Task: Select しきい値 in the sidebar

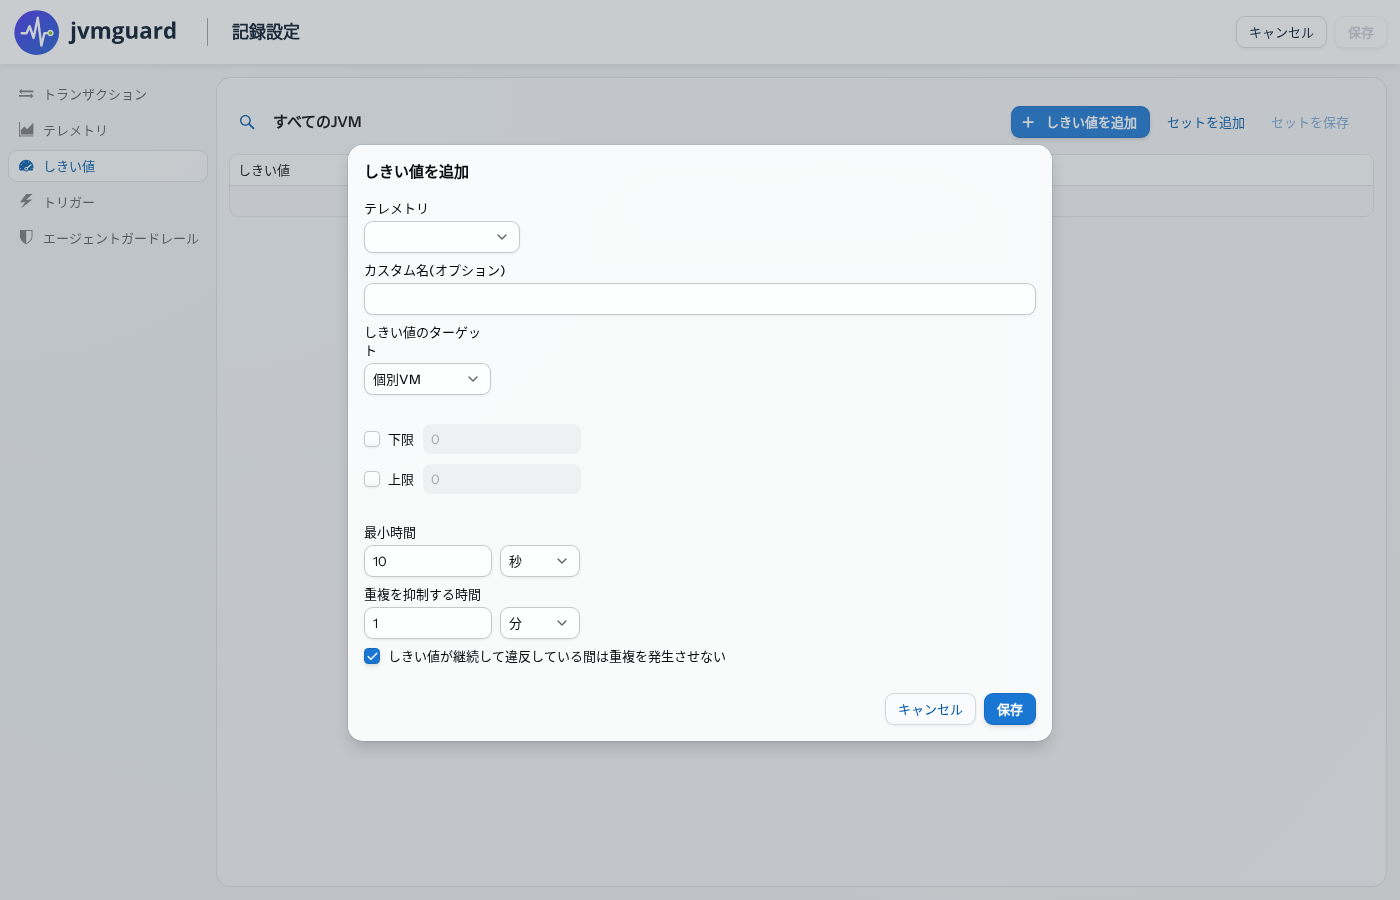Action: [x=108, y=166]
